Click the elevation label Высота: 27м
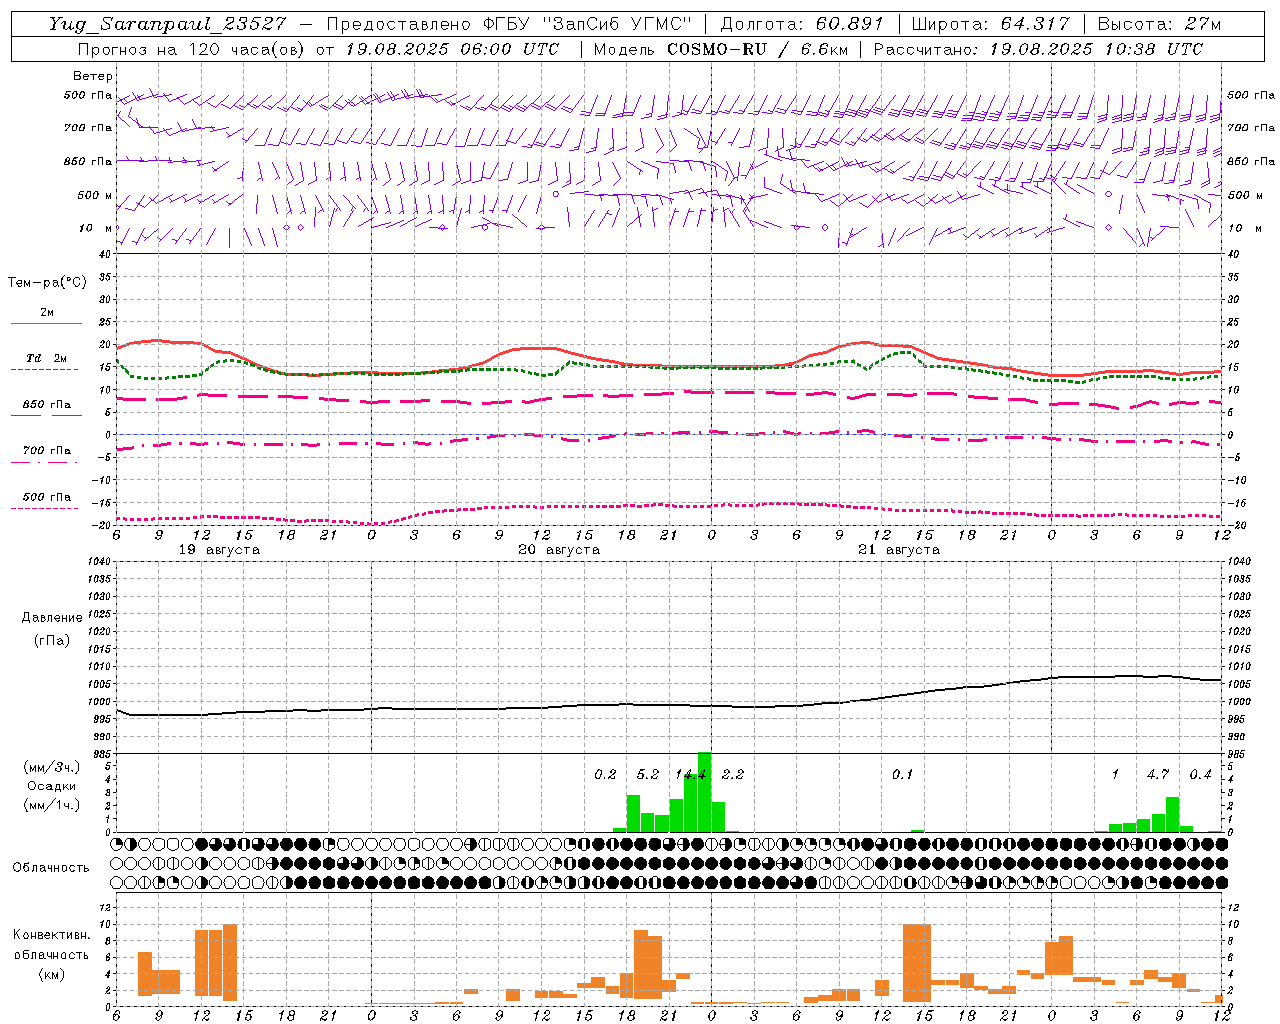The image size is (1280, 1024). [x=1160, y=24]
